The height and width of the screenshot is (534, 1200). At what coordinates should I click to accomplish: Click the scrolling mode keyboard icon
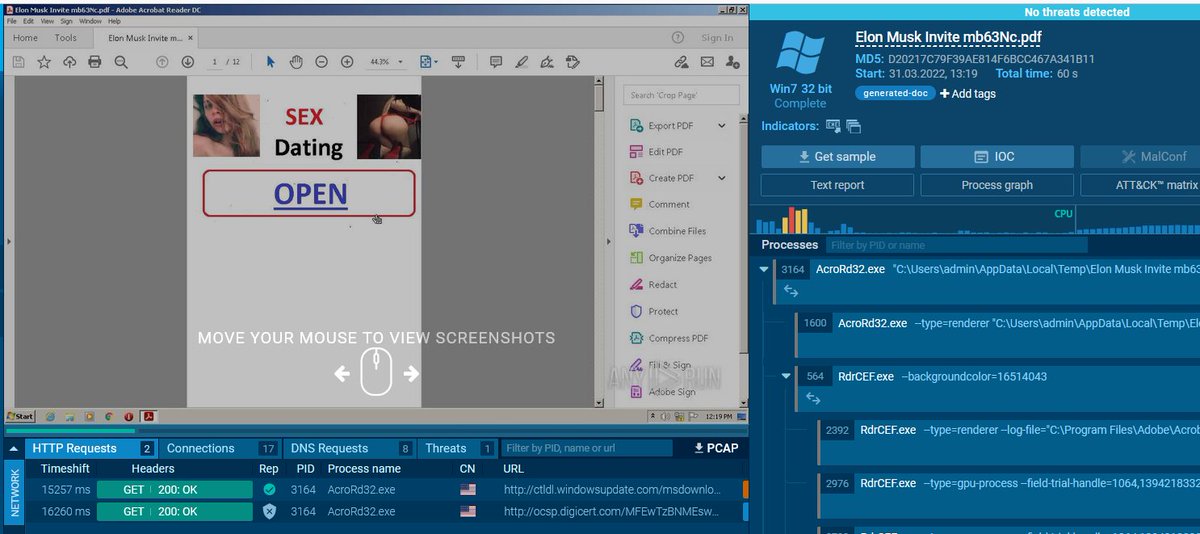point(459,62)
